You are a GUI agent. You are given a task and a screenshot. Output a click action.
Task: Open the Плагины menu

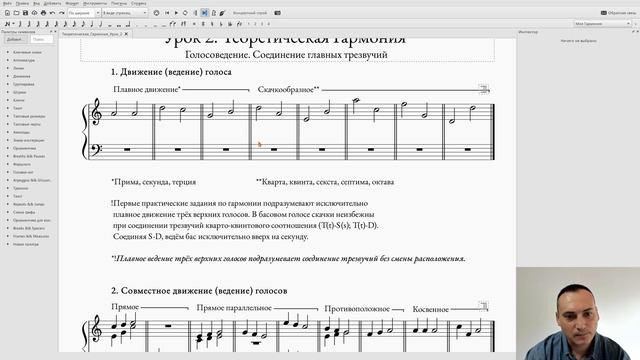pos(119,3)
